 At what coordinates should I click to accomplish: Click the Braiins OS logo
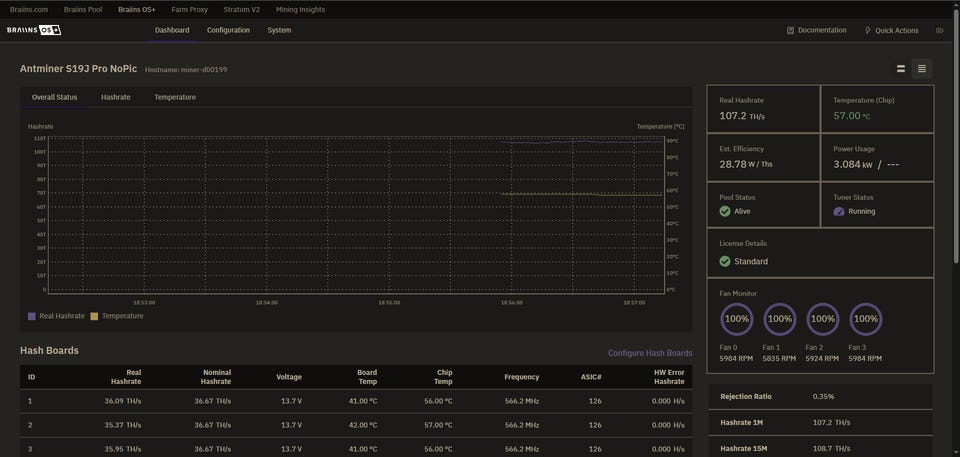click(x=34, y=30)
